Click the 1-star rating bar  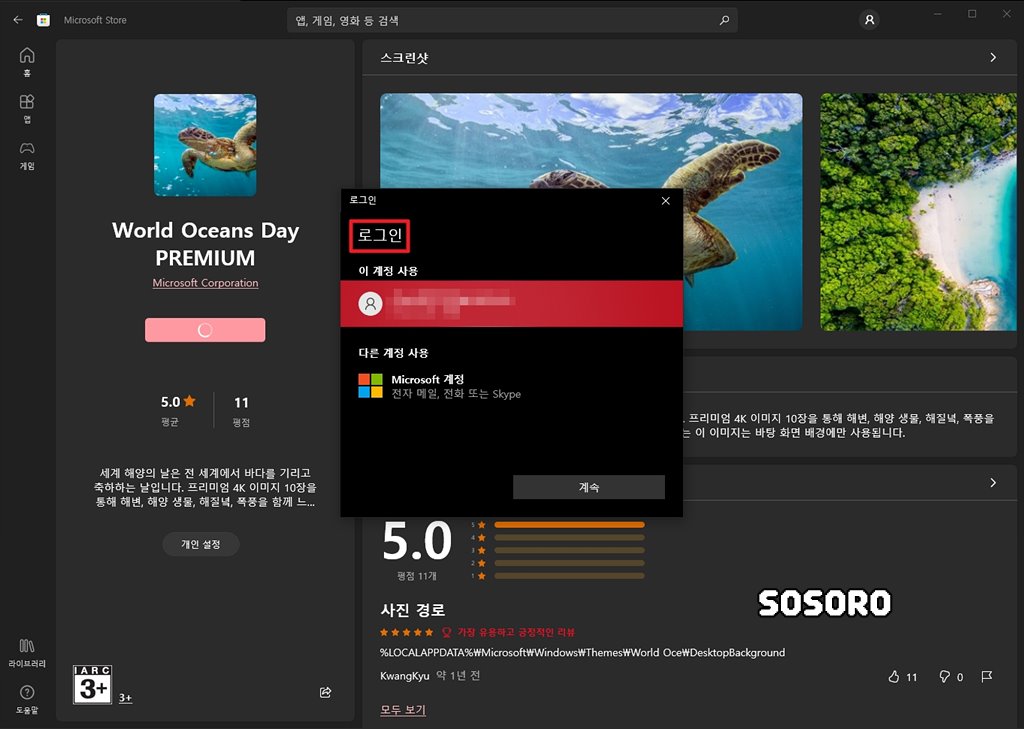click(x=569, y=575)
